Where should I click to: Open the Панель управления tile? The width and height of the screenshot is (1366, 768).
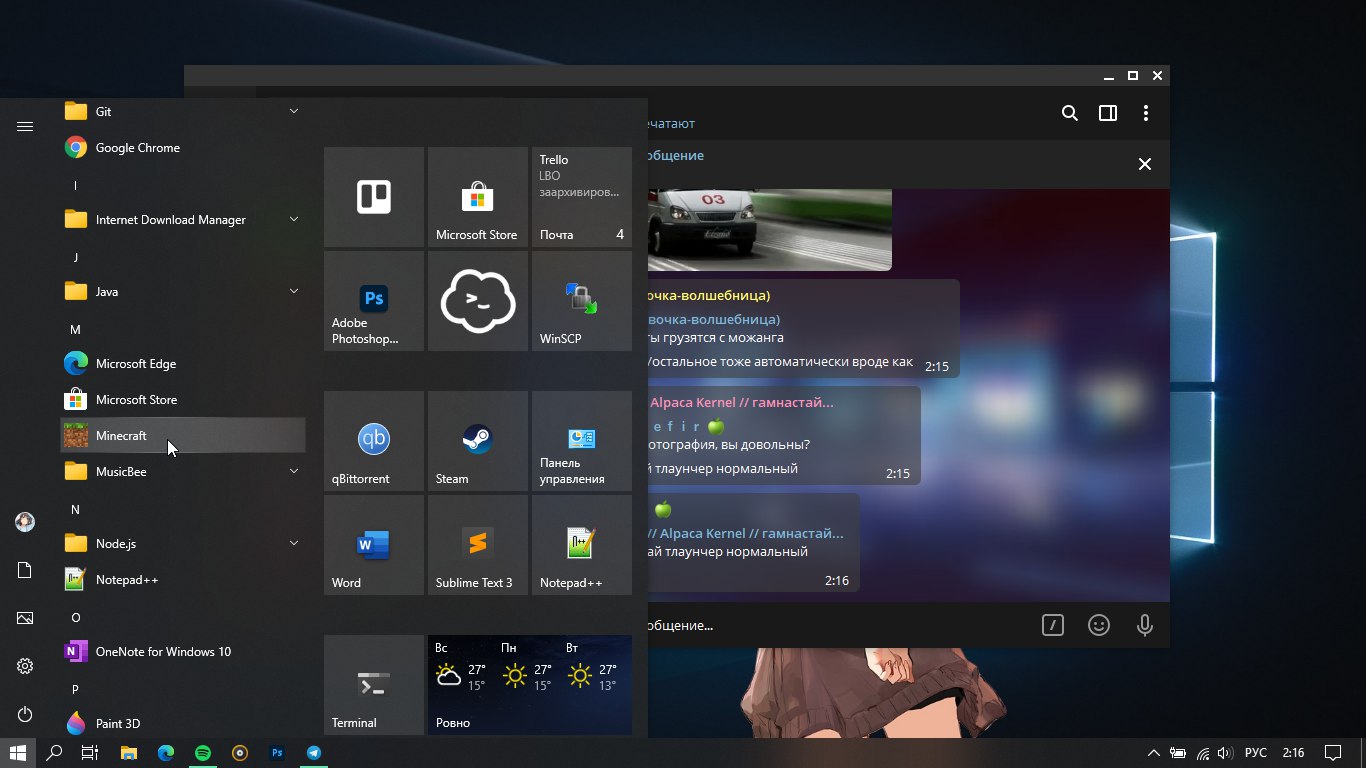tap(582, 441)
